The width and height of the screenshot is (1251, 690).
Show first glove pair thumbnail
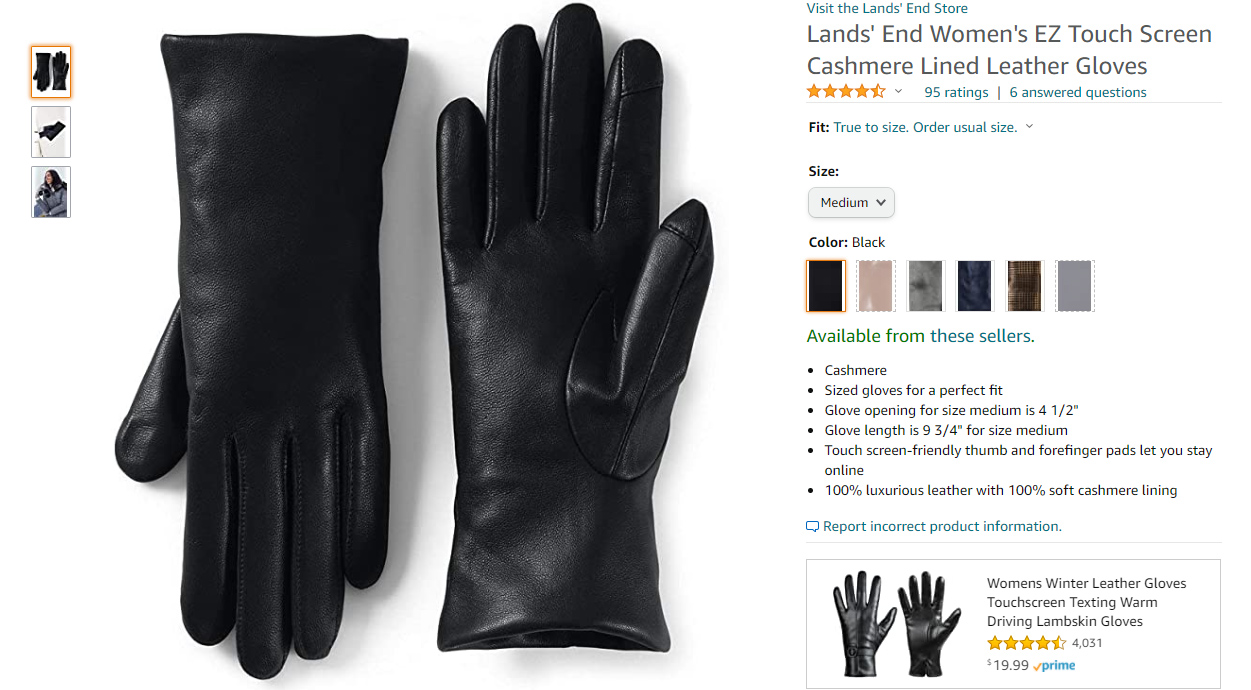click(51, 72)
